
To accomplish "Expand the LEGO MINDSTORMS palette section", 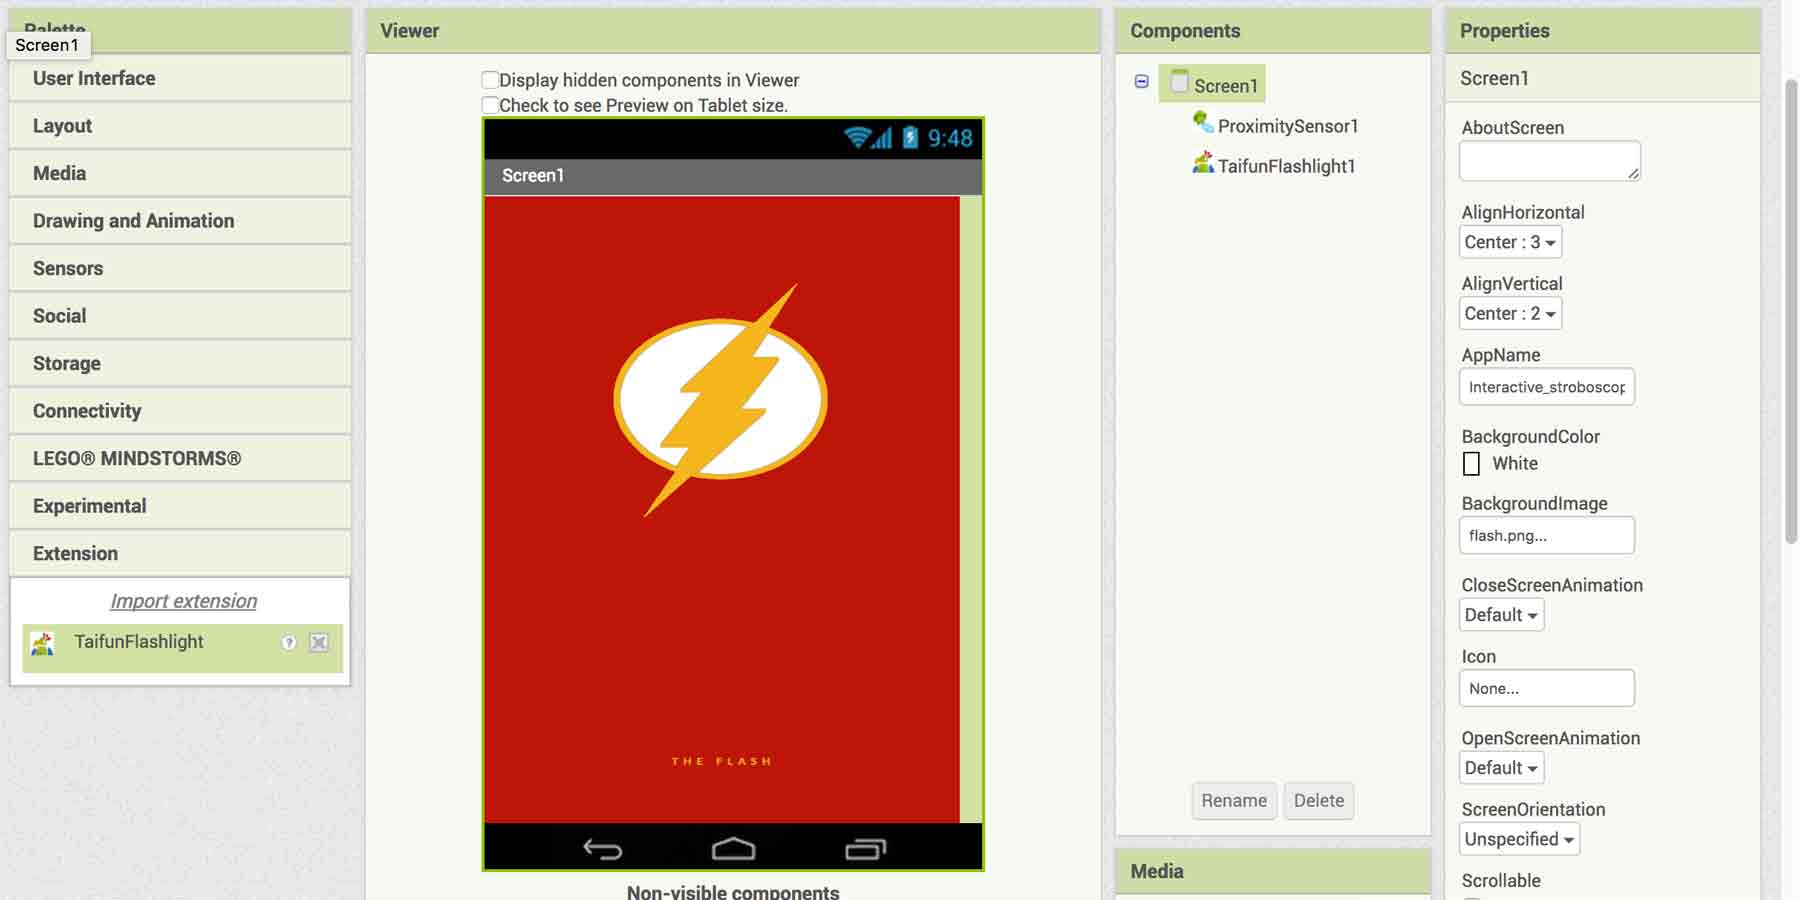I will pos(180,458).
